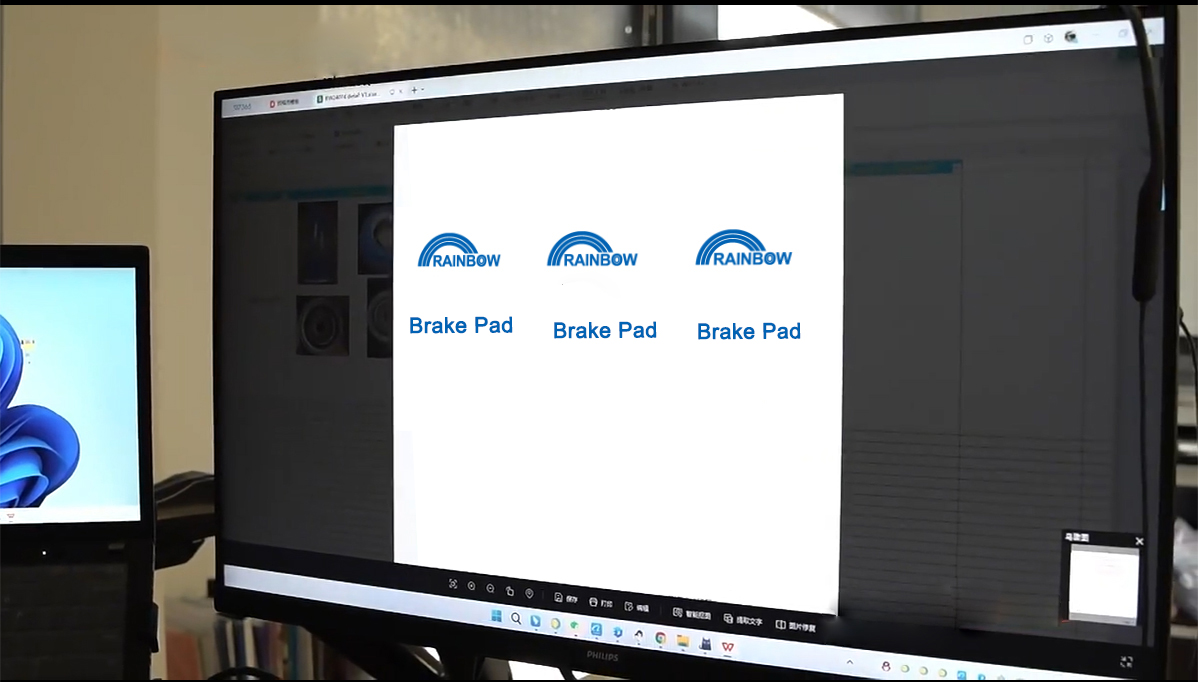
Task: Enter fullscreen with the expand-corners icon
Action: [x=1127, y=662]
